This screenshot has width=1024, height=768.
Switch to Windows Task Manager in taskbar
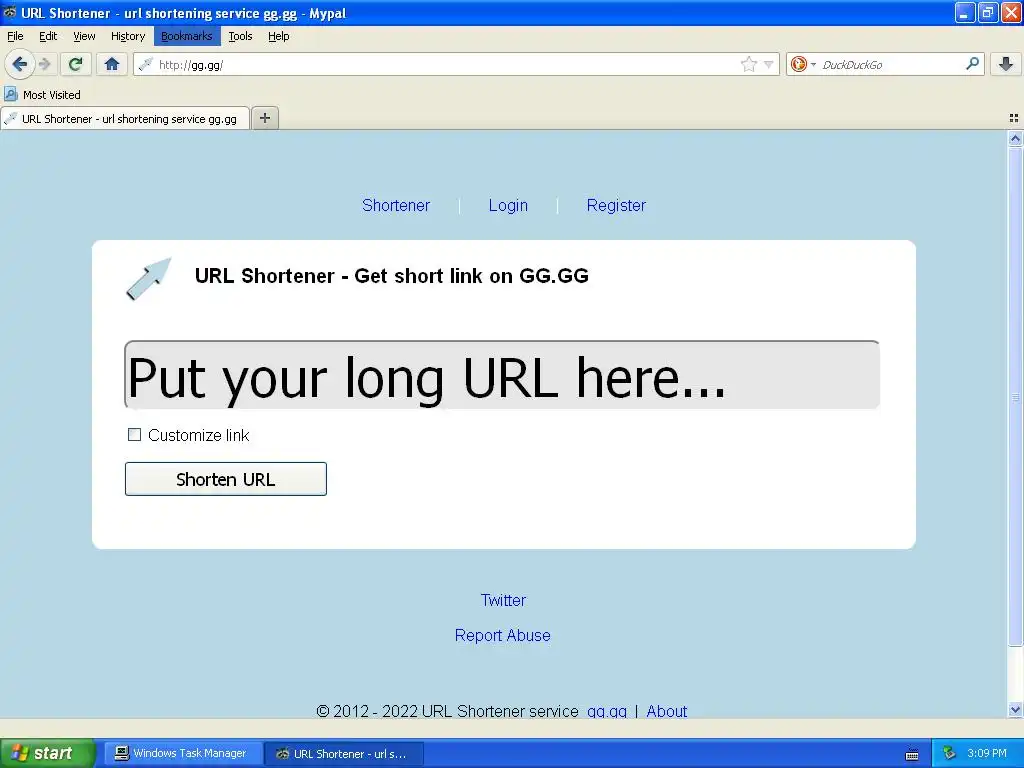tap(183, 753)
